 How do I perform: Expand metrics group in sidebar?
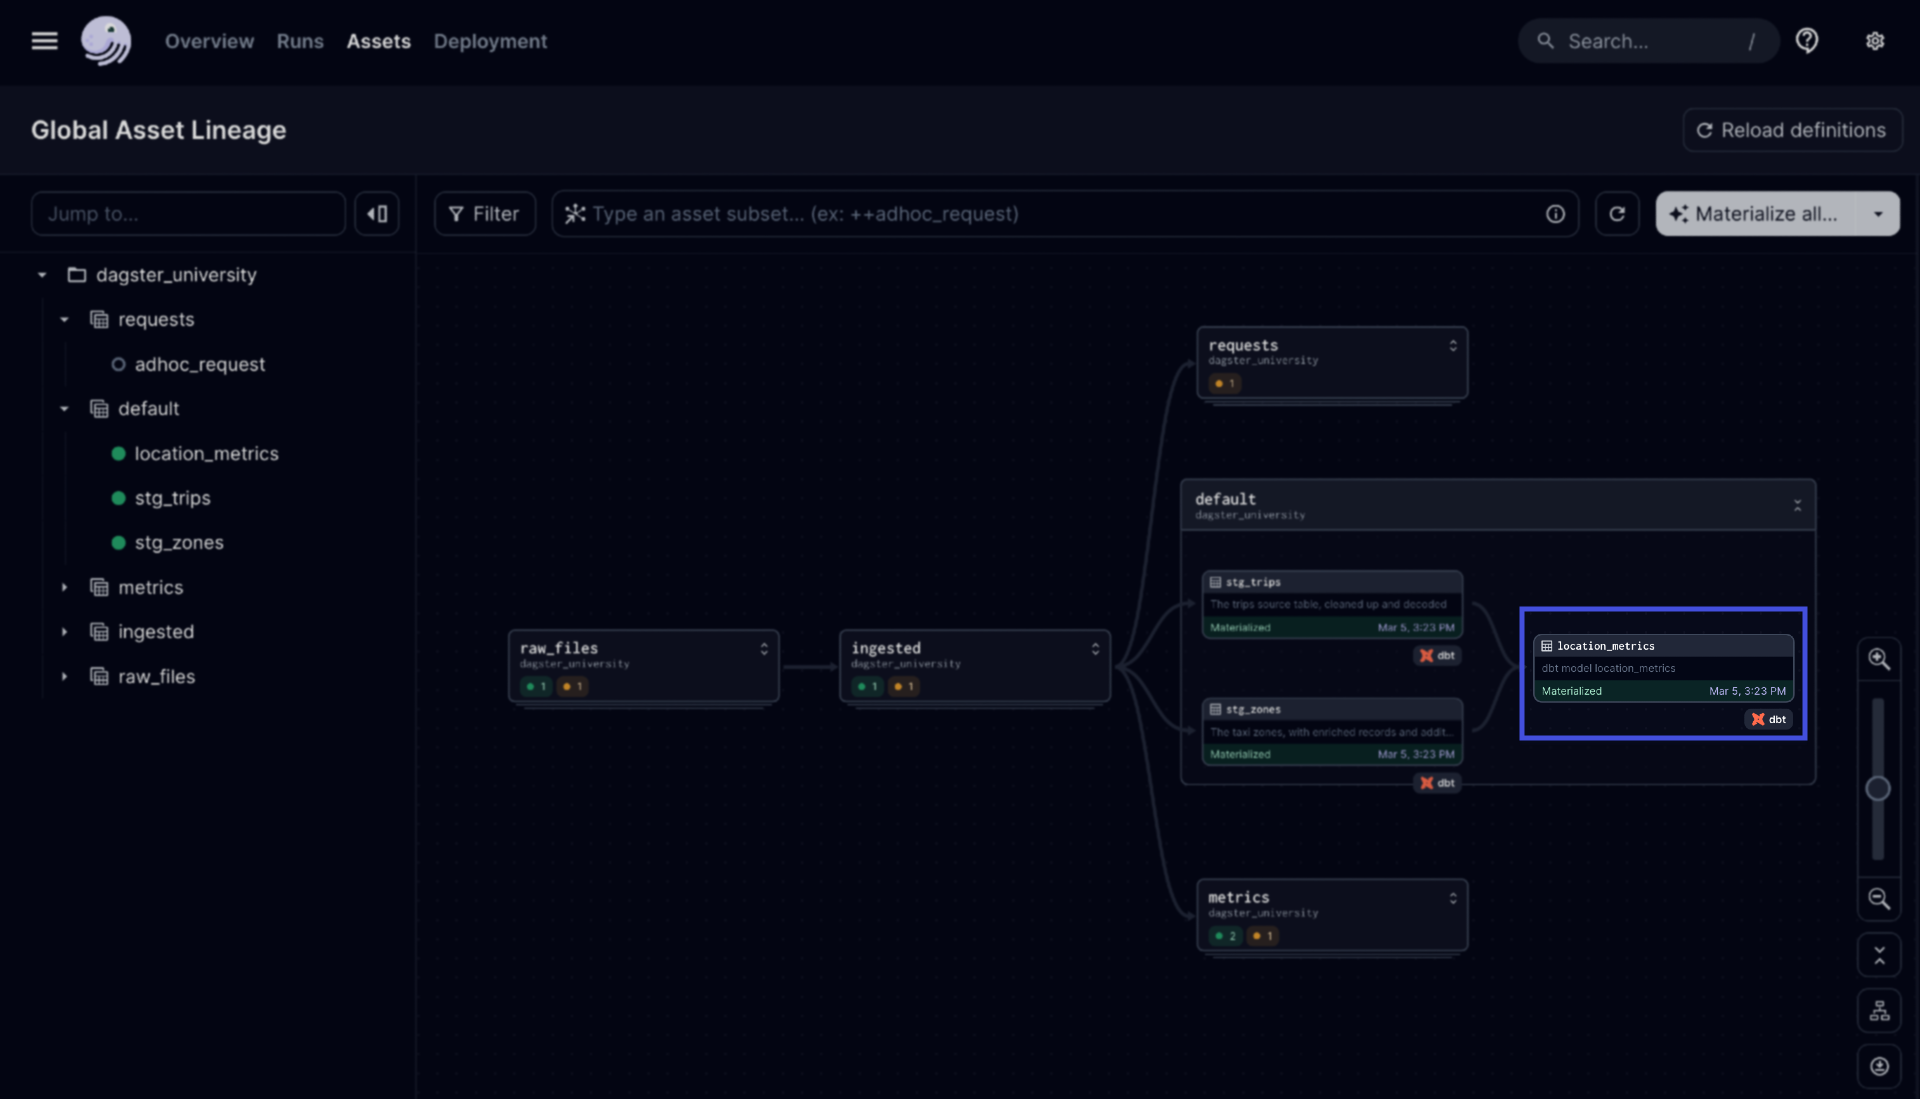click(64, 588)
